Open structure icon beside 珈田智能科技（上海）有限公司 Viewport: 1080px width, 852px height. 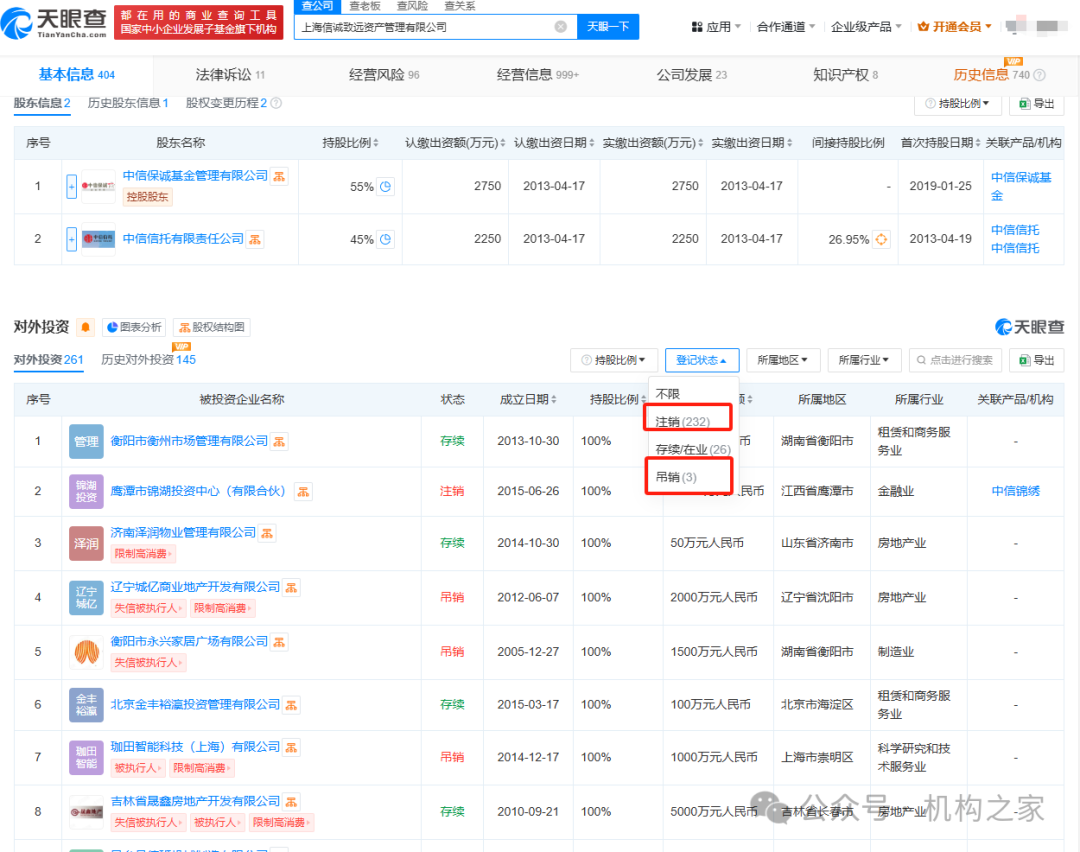click(291, 747)
